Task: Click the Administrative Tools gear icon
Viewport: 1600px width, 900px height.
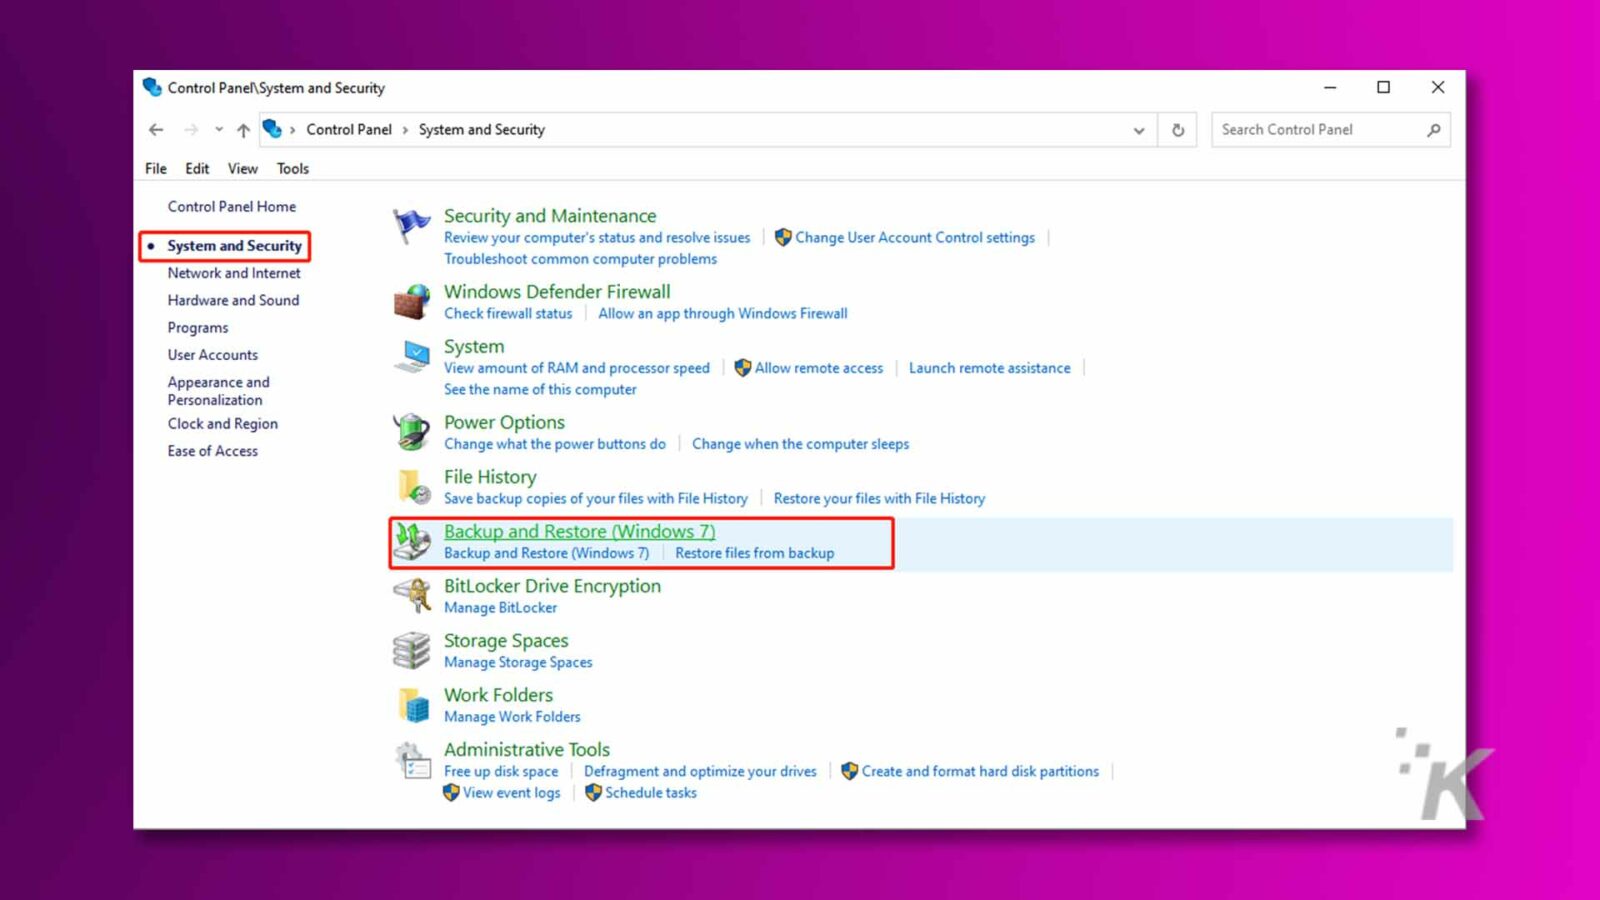Action: point(412,761)
